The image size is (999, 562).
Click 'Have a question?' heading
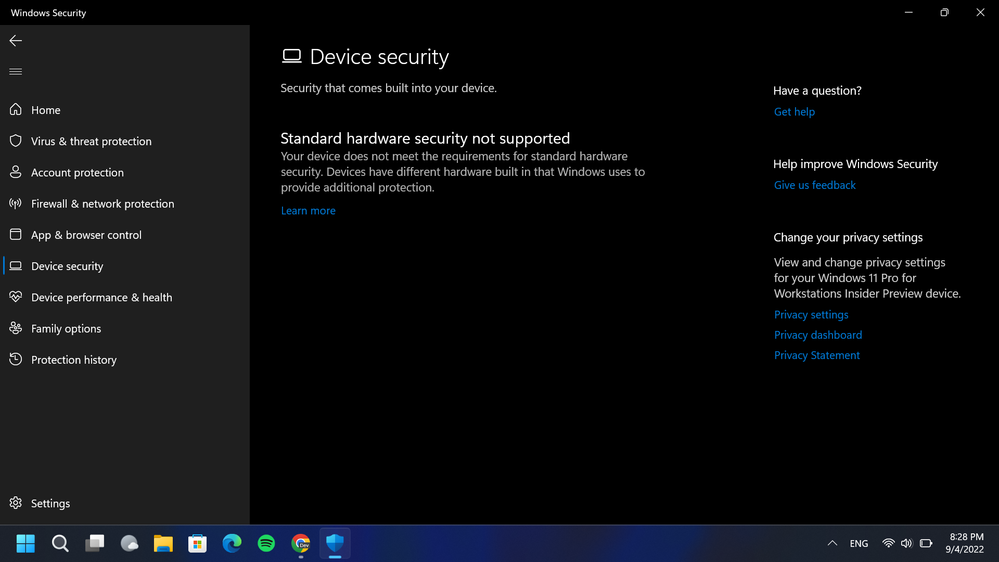(x=817, y=90)
